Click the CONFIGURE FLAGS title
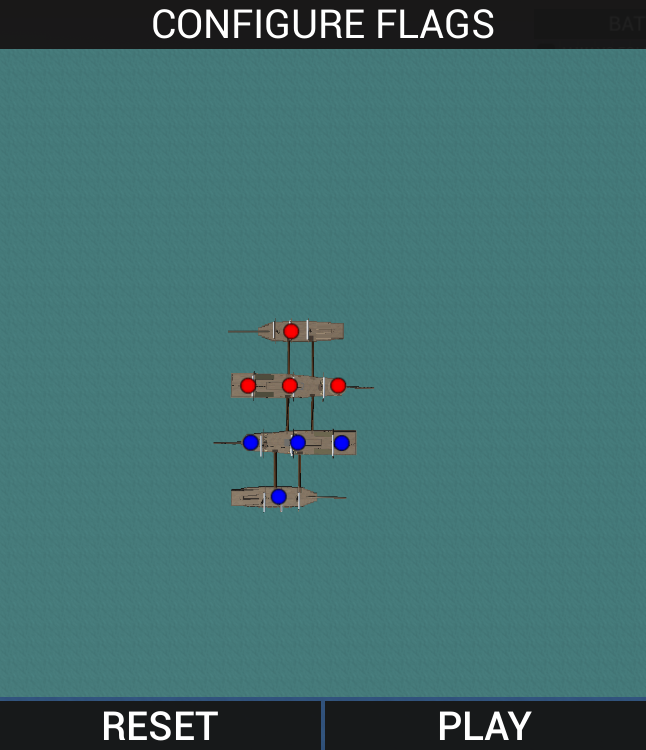This screenshot has width=646, height=750. point(323,24)
